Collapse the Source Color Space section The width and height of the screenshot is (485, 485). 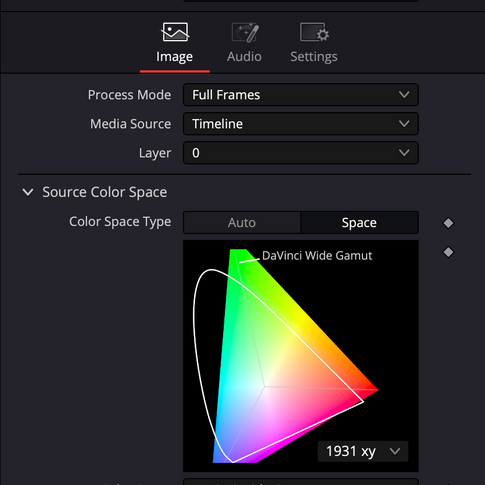click(x=28, y=192)
